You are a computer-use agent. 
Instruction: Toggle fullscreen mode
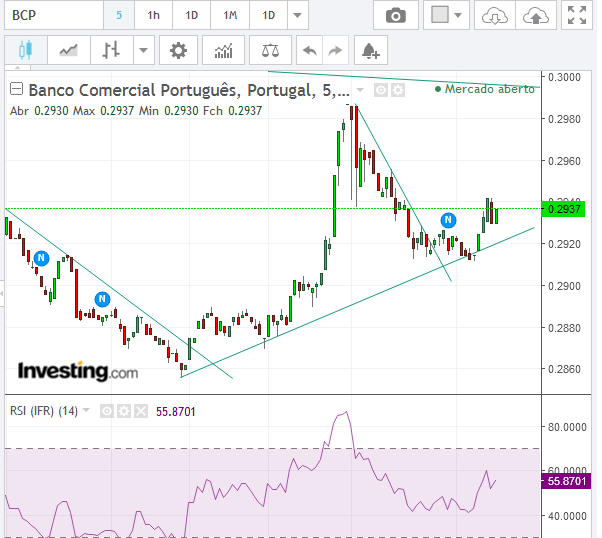[577, 15]
